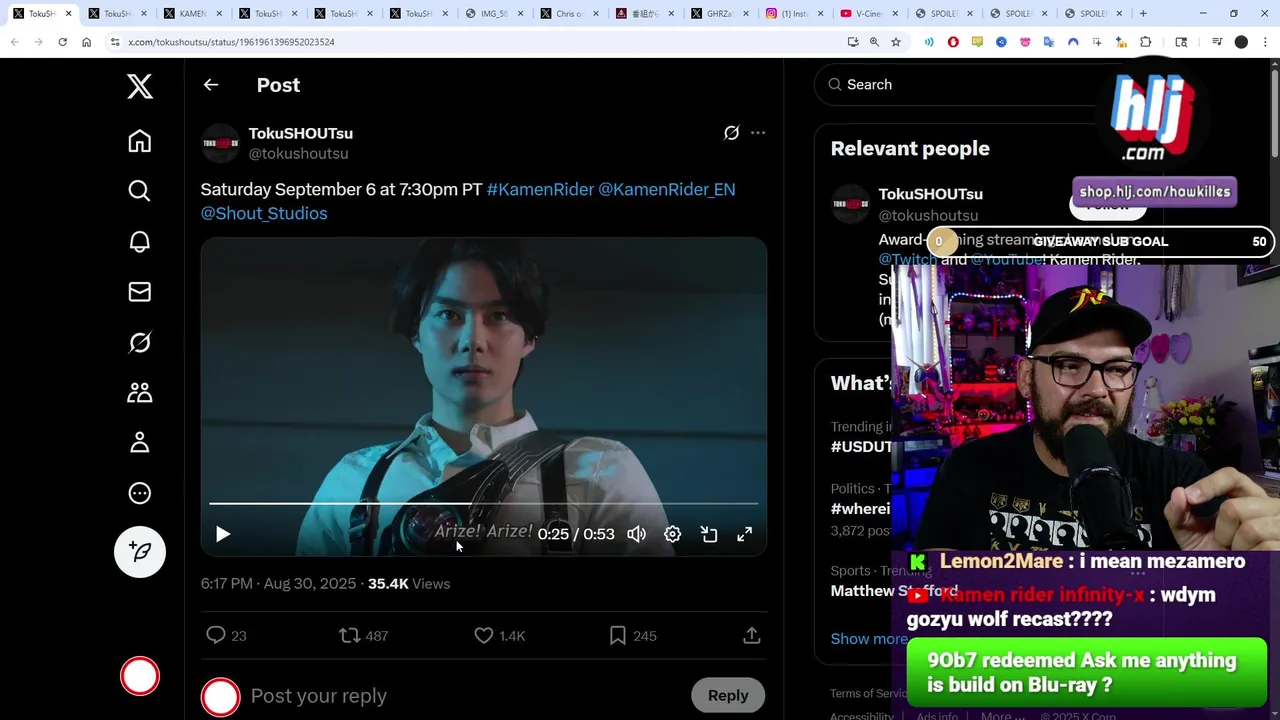Click the browser back arrow

(x=14, y=42)
